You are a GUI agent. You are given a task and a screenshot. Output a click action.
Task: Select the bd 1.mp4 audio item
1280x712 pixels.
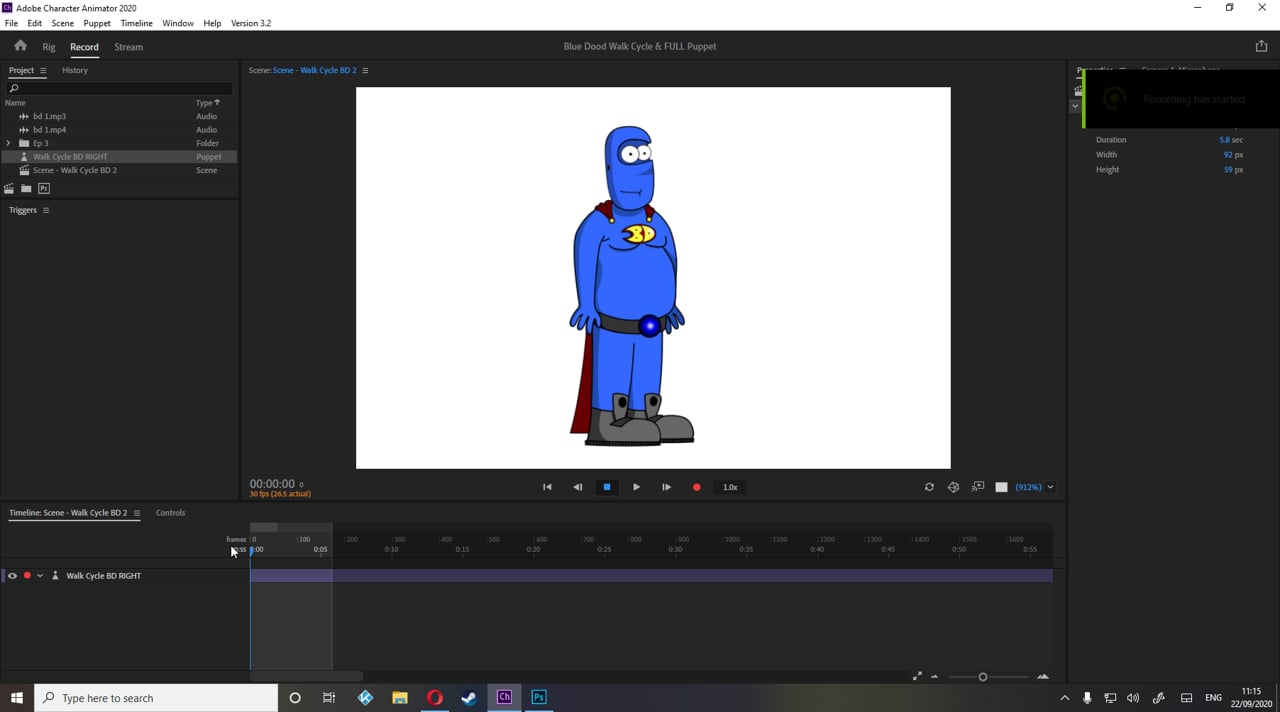119,130
